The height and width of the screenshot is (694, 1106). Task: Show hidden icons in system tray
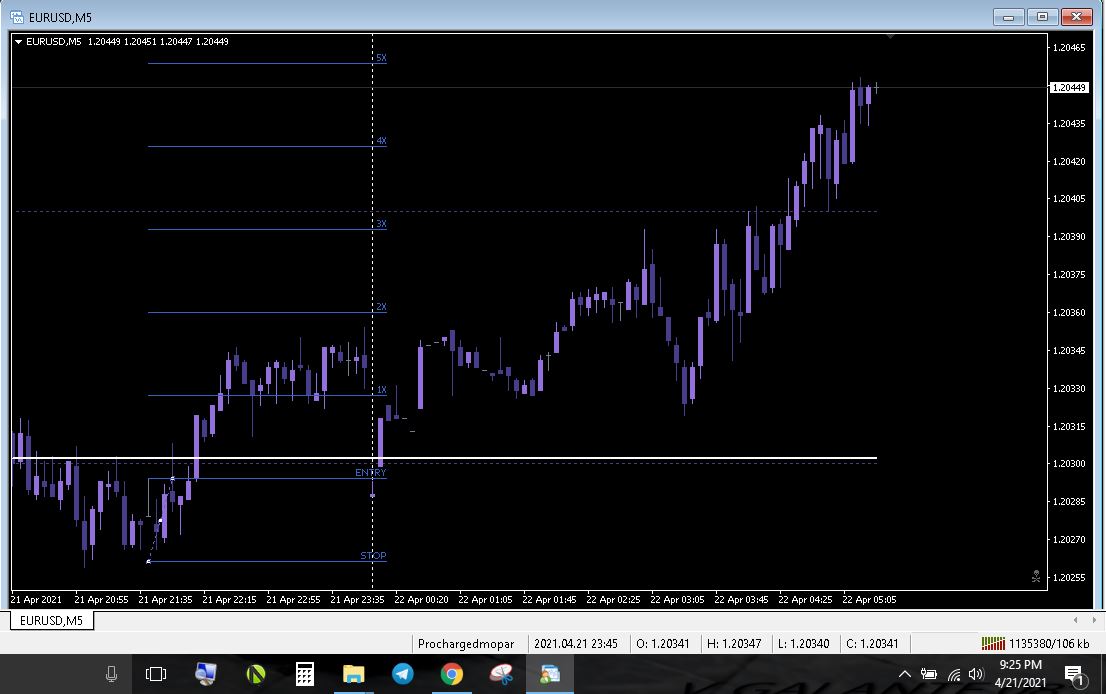pos(904,675)
